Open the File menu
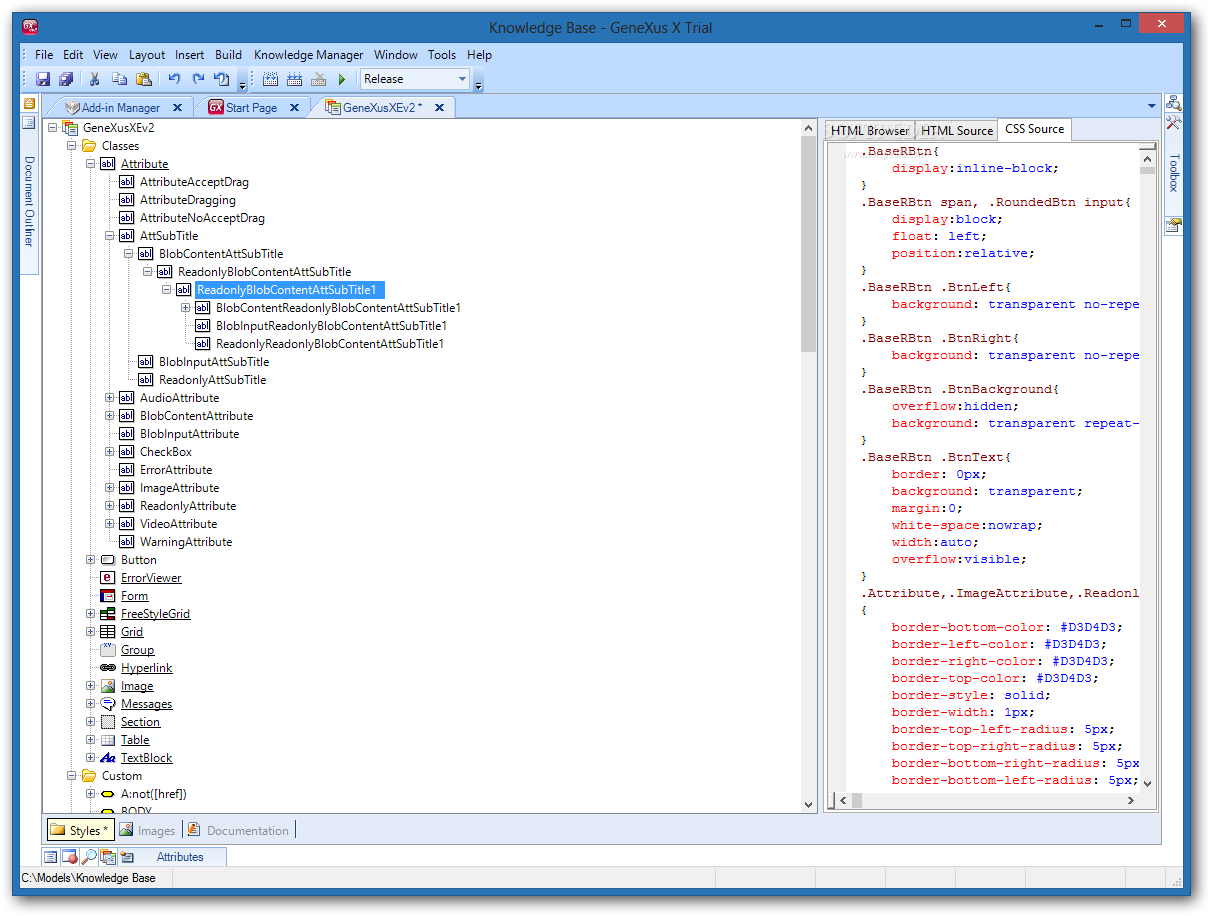The width and height of the screenshot is (1211, 916). coord(44,55)
